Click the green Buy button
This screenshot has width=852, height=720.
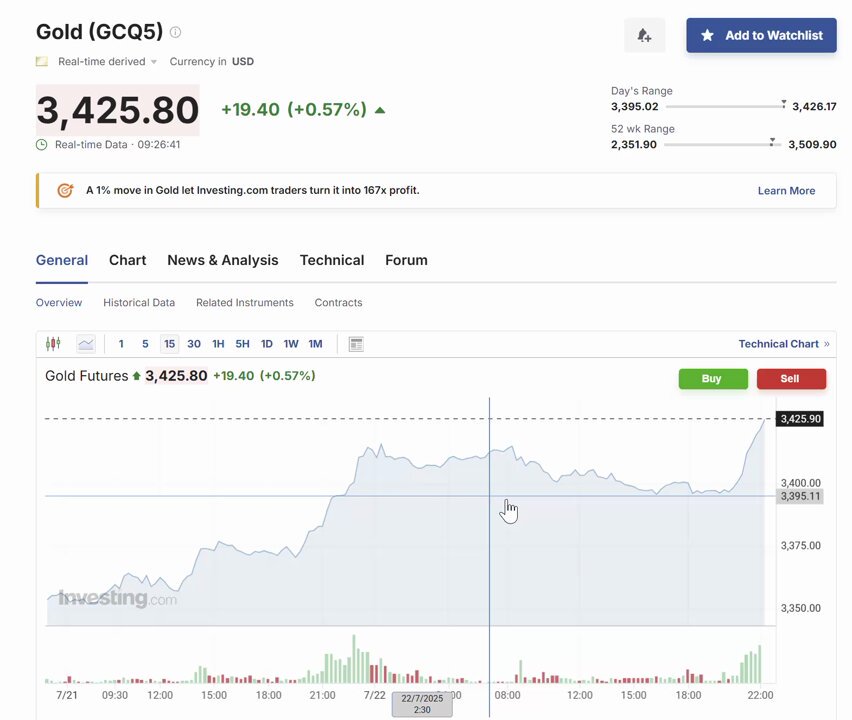[x=713, y=379]
